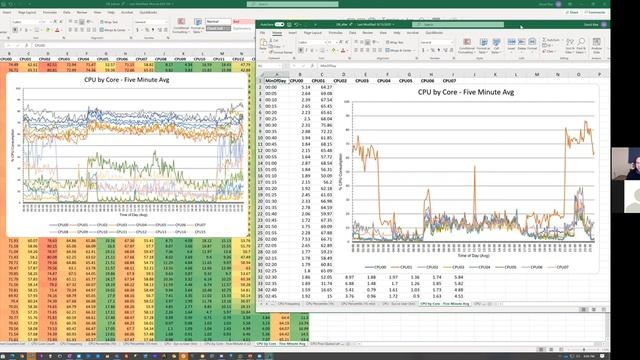The height and width of the screenshot is (360, 640).
Task: Click Merge & Center in front window
Action: point(398,50)
